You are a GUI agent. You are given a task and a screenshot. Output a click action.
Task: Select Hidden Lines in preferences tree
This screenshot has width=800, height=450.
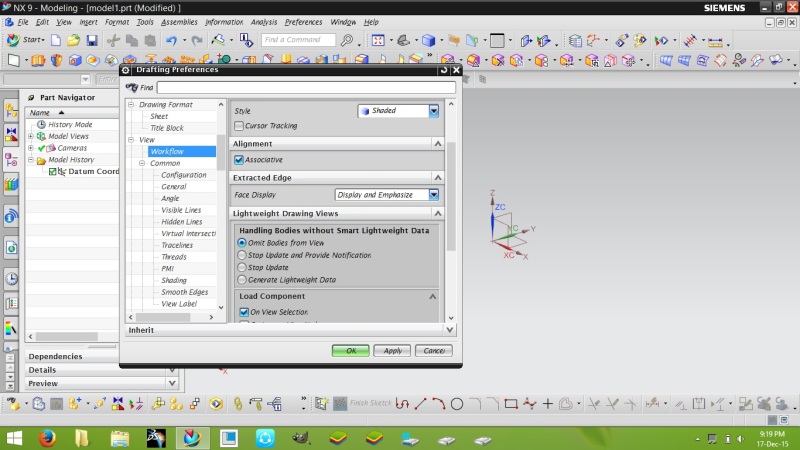click(x=182, y=222)
